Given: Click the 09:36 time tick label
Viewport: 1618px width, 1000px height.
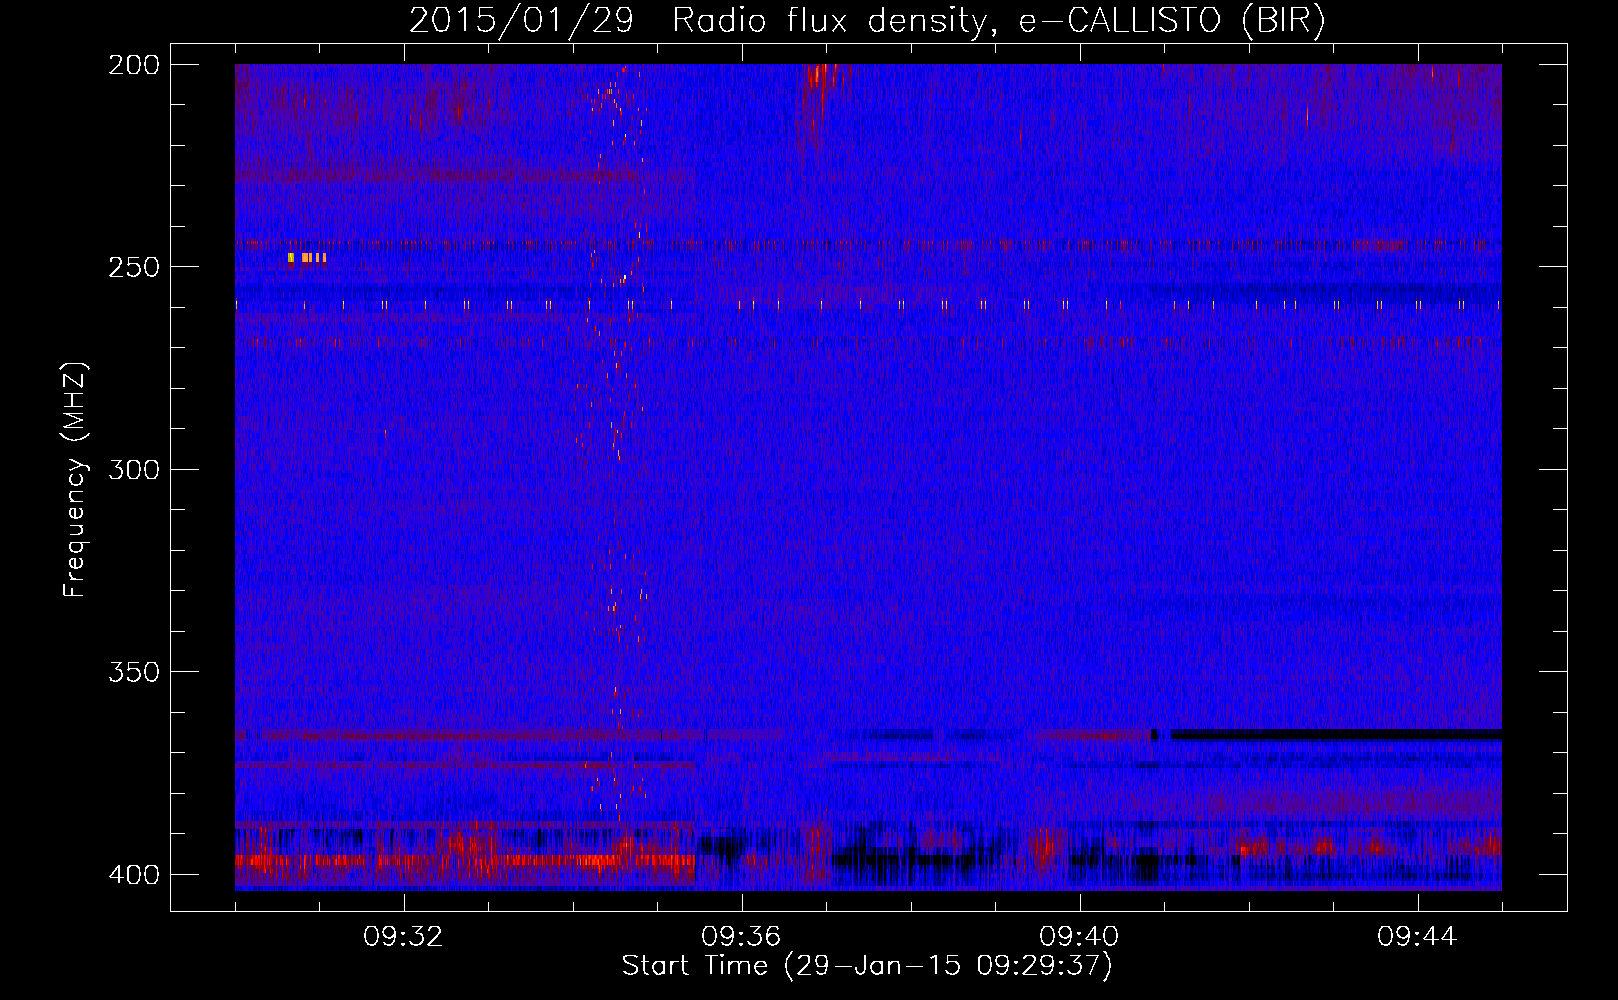Looking at the screenshot, I should coord(741,936).
